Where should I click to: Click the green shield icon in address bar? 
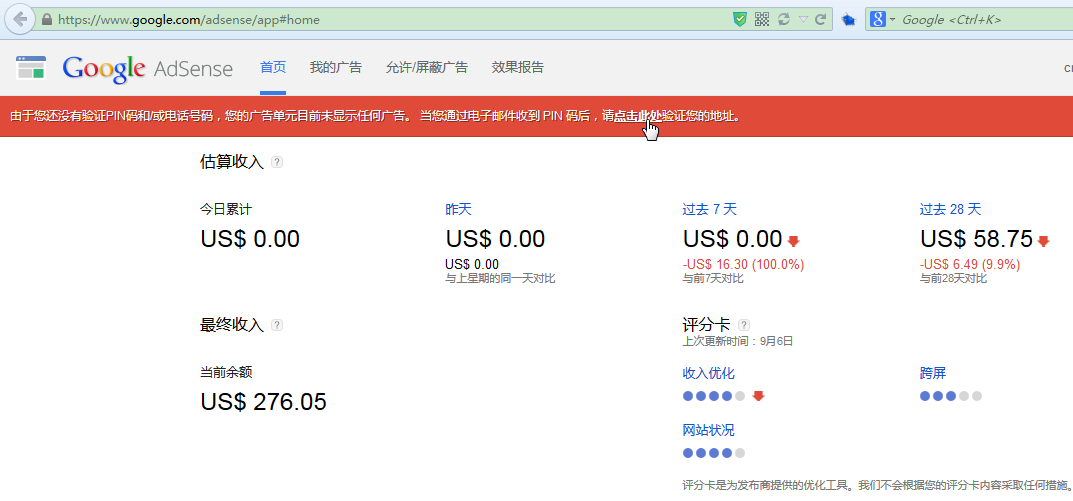point(740,19)
